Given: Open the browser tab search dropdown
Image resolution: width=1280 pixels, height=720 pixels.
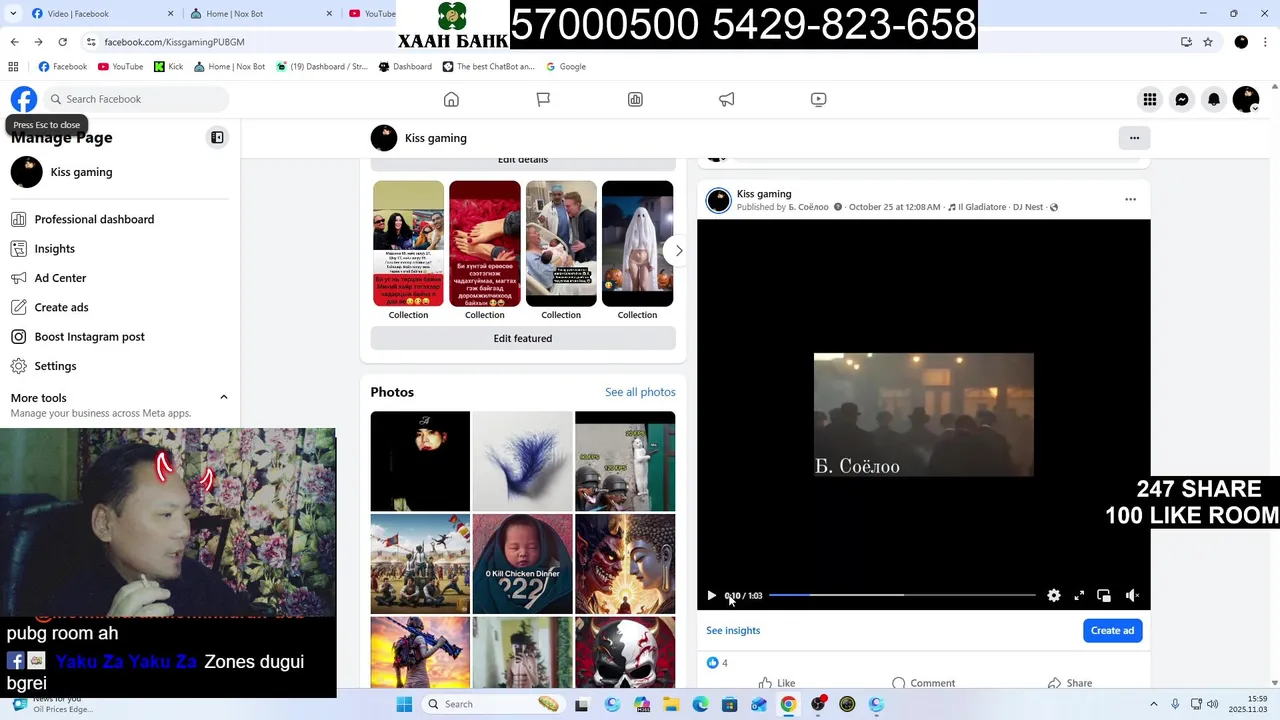Looking at the screenshot, I should coord(13,14).
